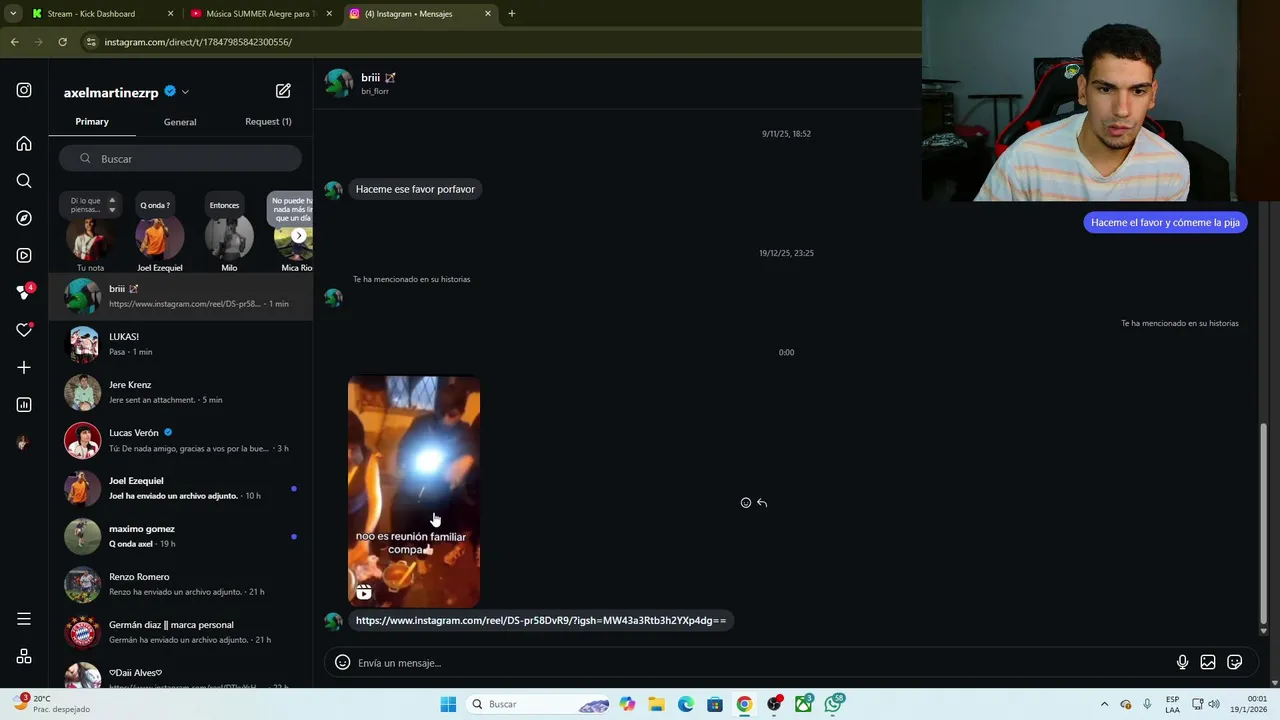Show hidden tray icons chevron

click(x=1104, y=704)
